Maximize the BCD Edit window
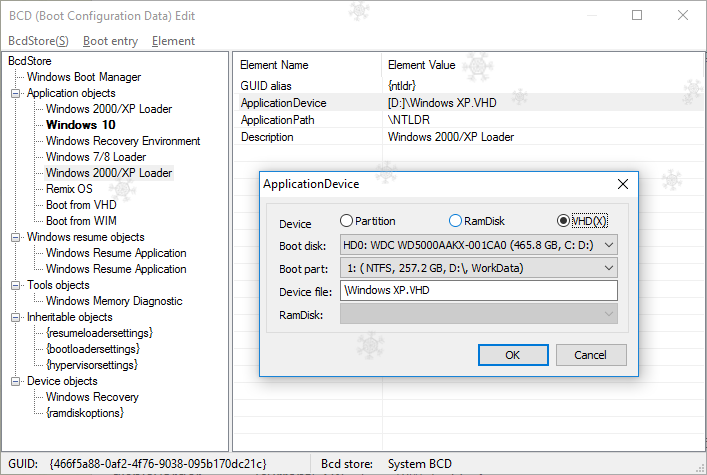Screen dimensions: 707x475 (637, 15)
